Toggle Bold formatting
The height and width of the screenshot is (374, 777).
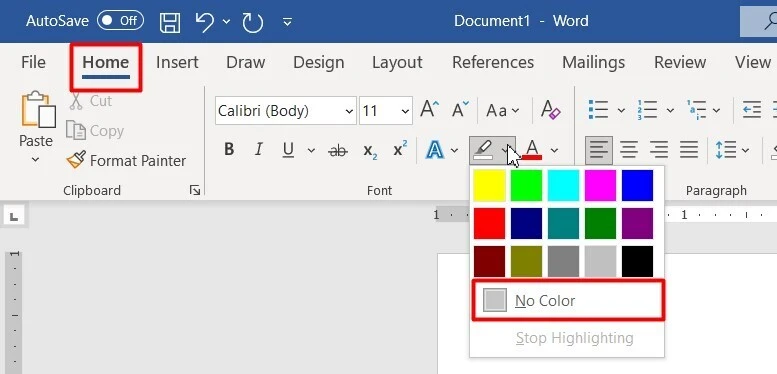click(228, 150)
